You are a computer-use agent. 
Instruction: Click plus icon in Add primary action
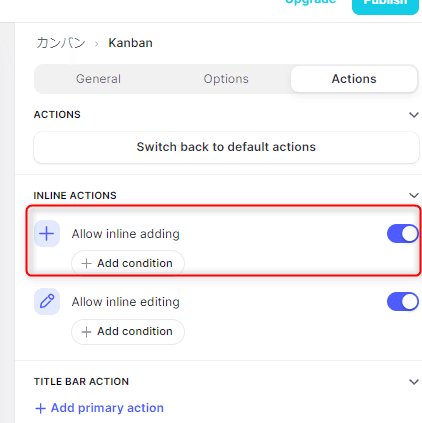(40, 408)
